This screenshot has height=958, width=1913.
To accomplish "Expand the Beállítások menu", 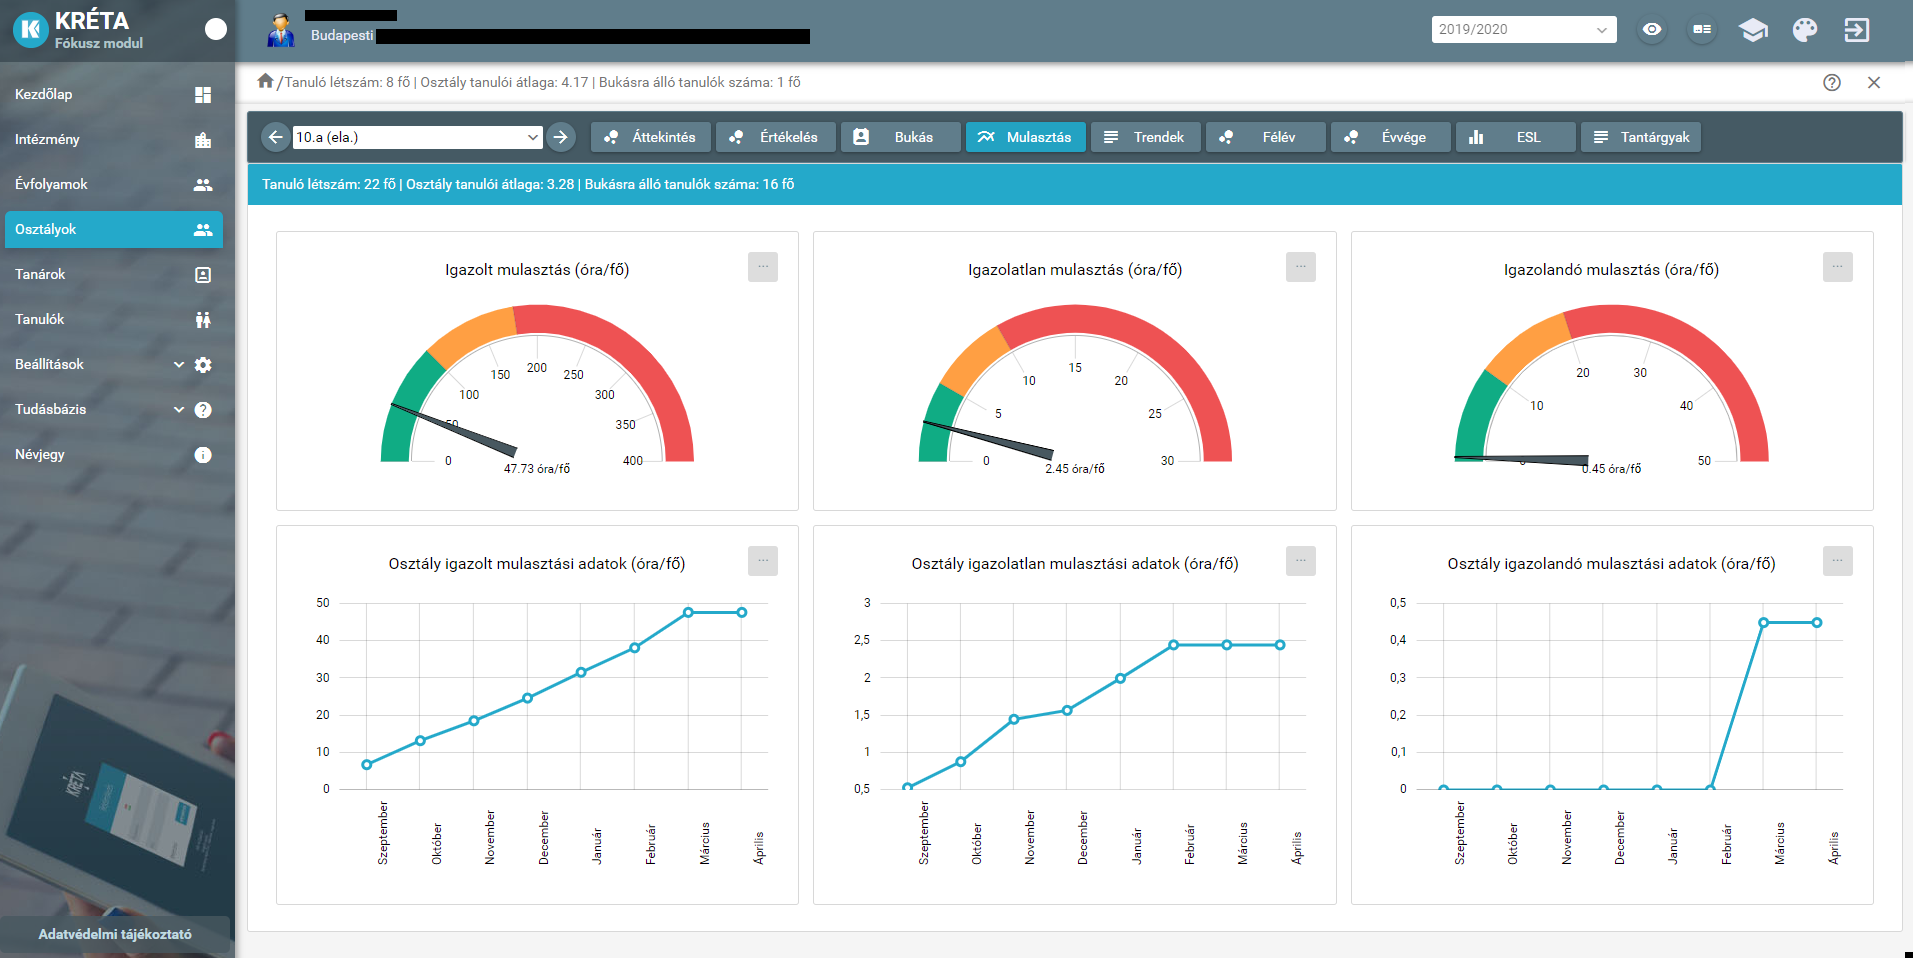I will 114,364.
